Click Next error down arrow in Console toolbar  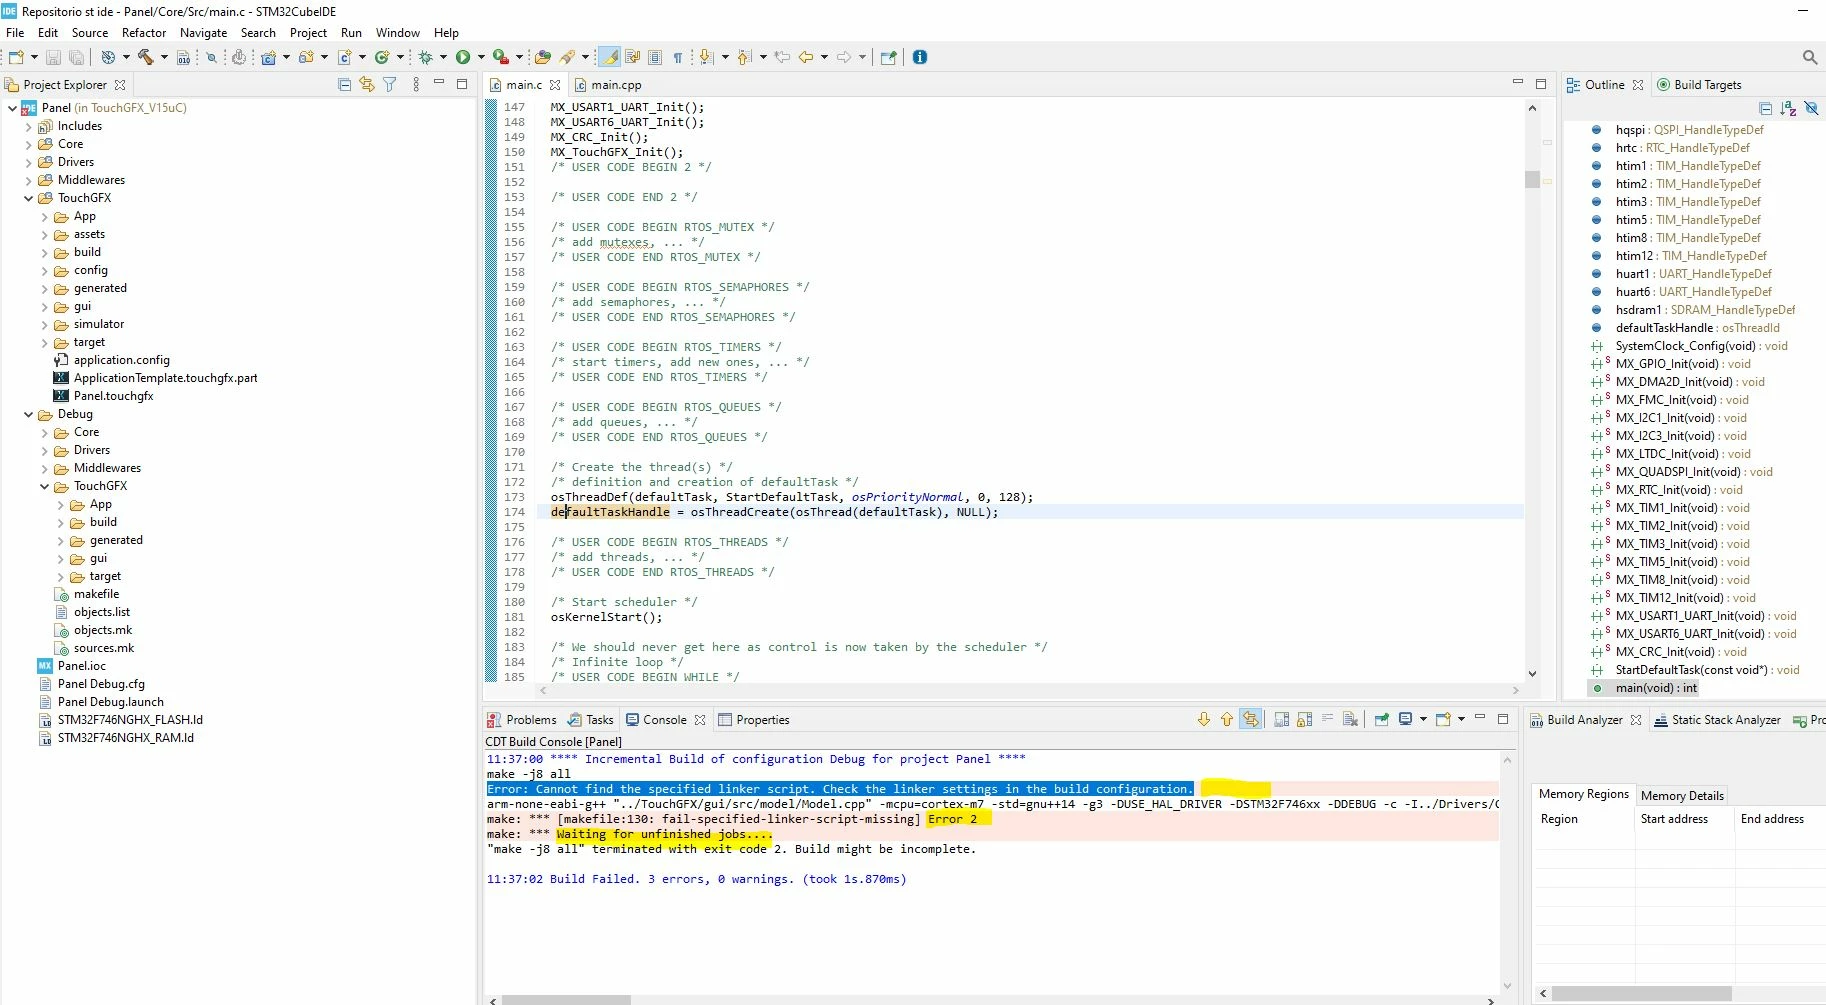(1204, 719)
